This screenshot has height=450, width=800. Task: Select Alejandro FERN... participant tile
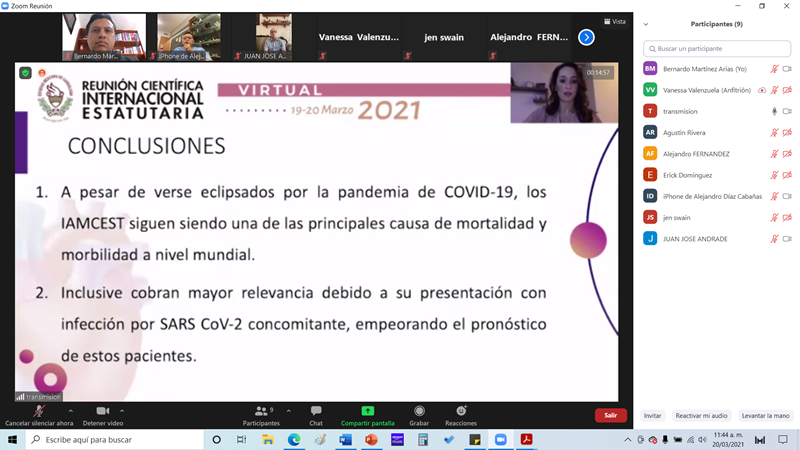click(x=529, y=37)
